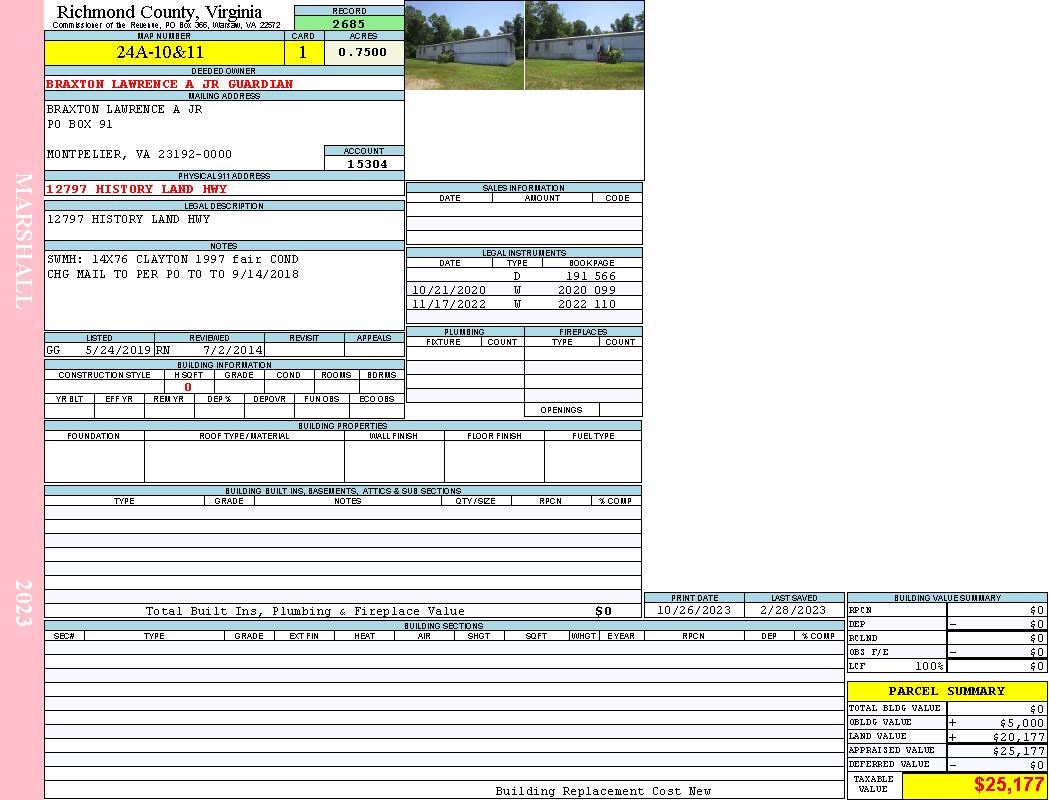Click the print date 10/26/2023
Viewport: 1050px width, 800px height.
(x=693, y=610)
